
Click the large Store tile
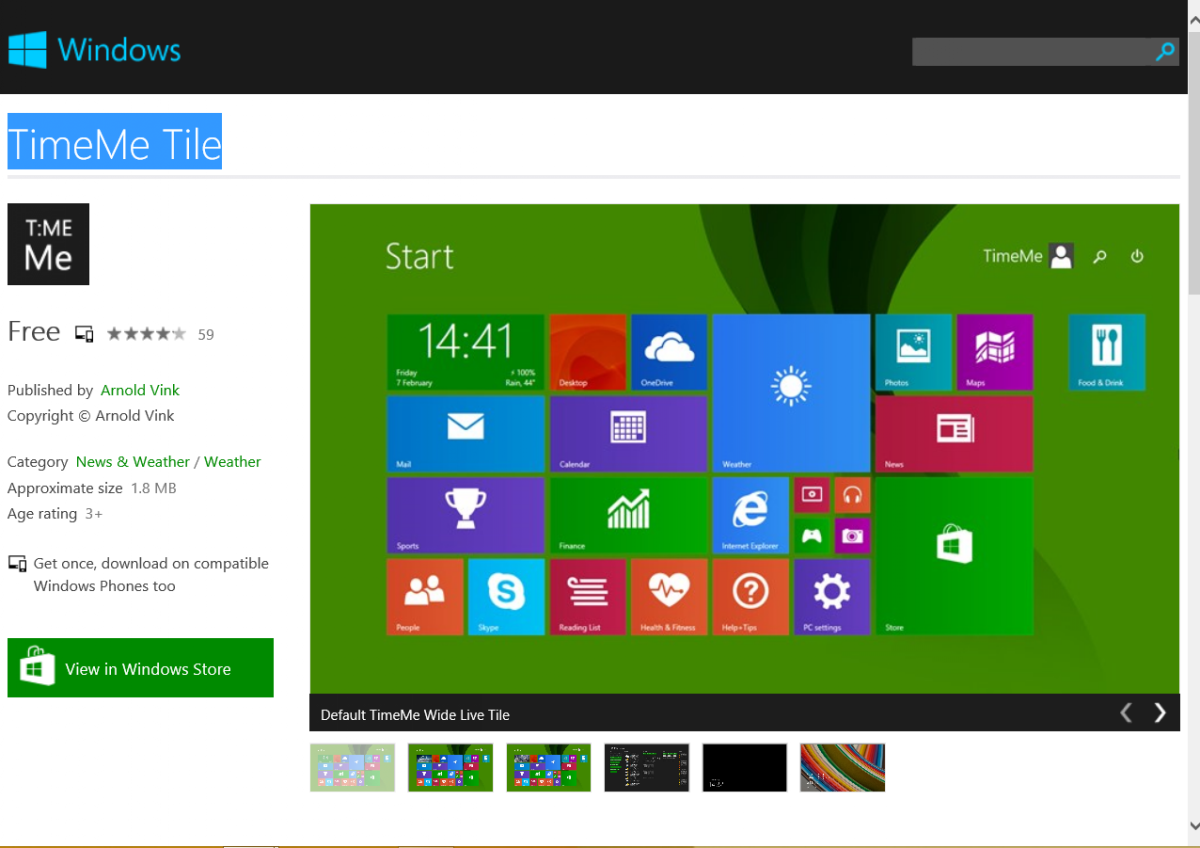pos(954,556)
